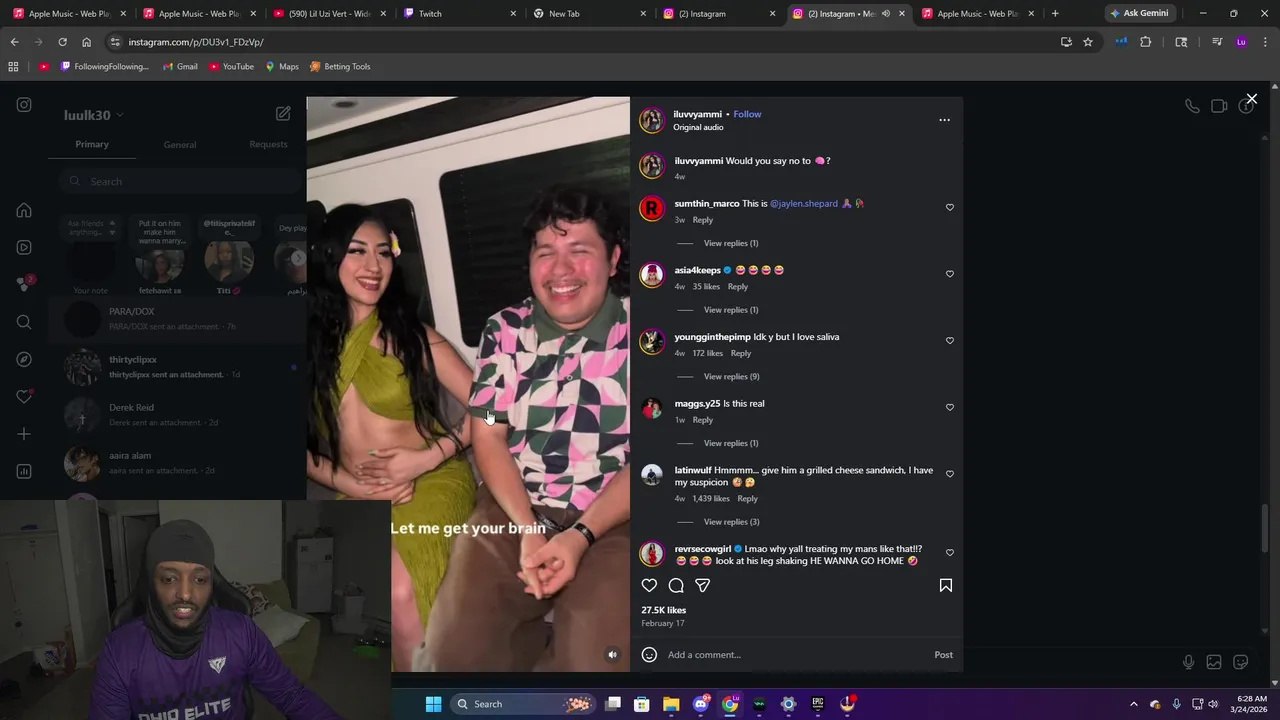Open File Explorer from taskbar

[x=671, y=704]
